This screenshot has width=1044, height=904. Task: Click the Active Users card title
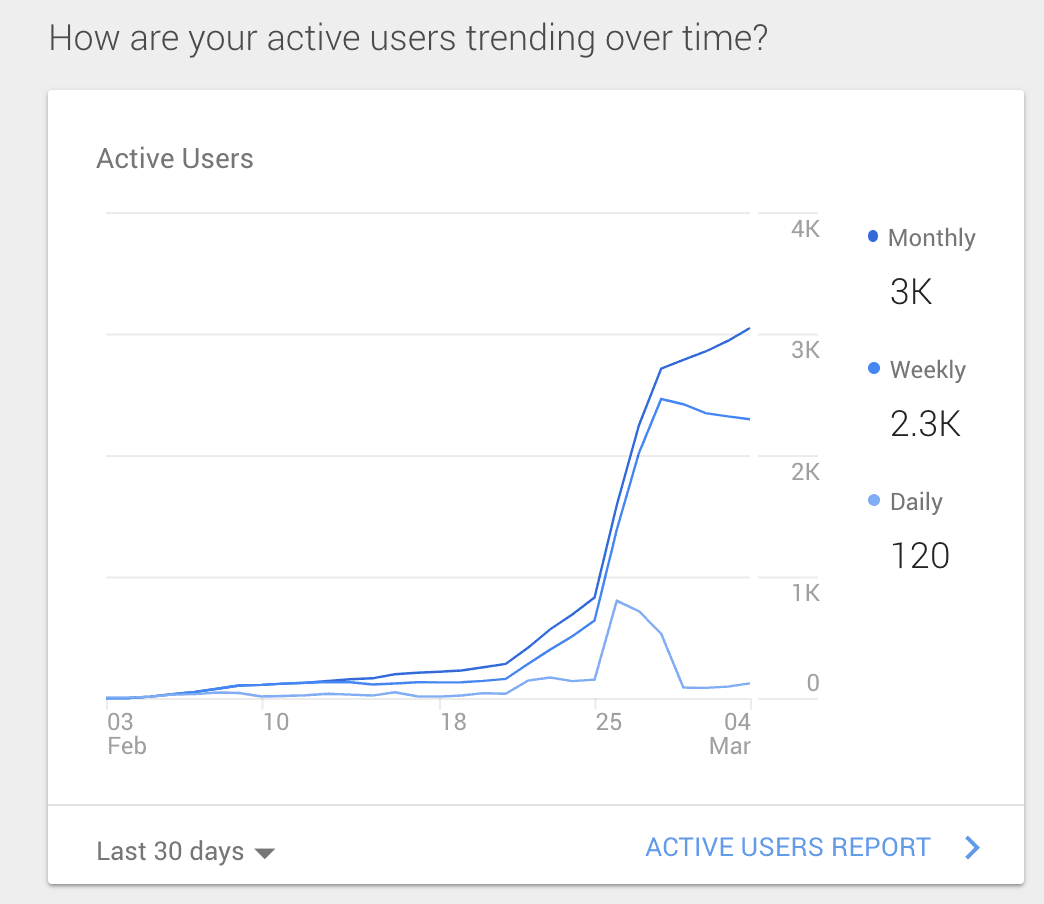tap(175, 159)
